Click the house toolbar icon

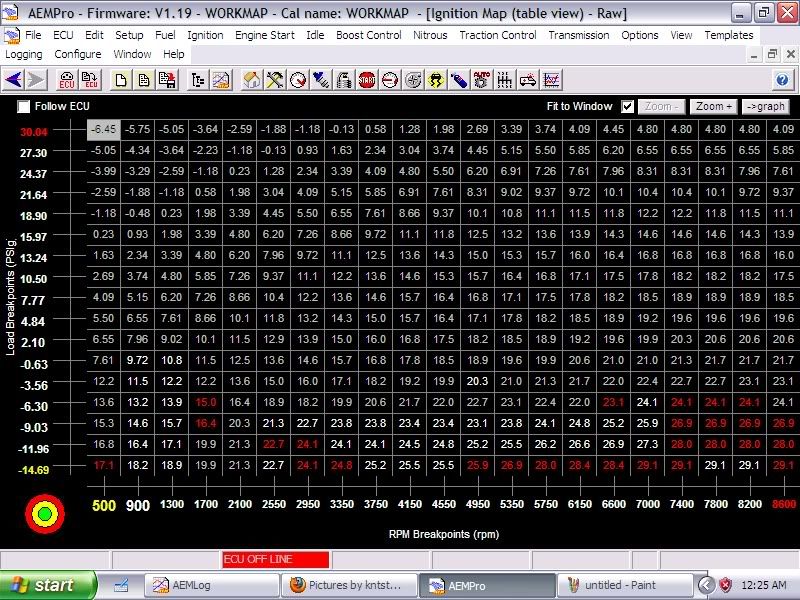coord(252,80)
